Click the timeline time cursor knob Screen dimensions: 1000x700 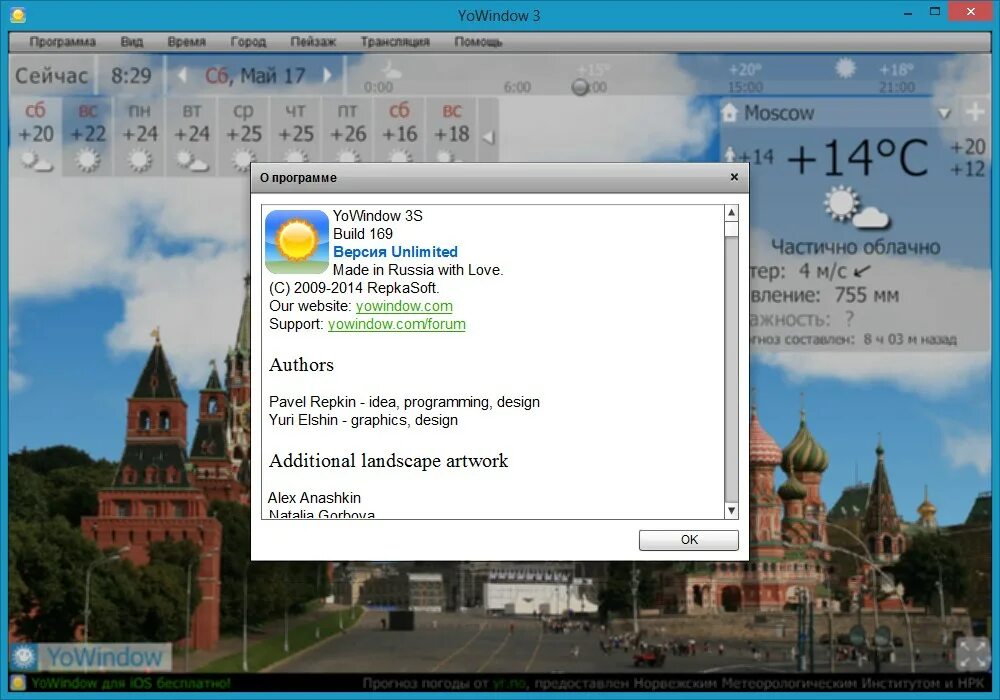click(580, 87)
